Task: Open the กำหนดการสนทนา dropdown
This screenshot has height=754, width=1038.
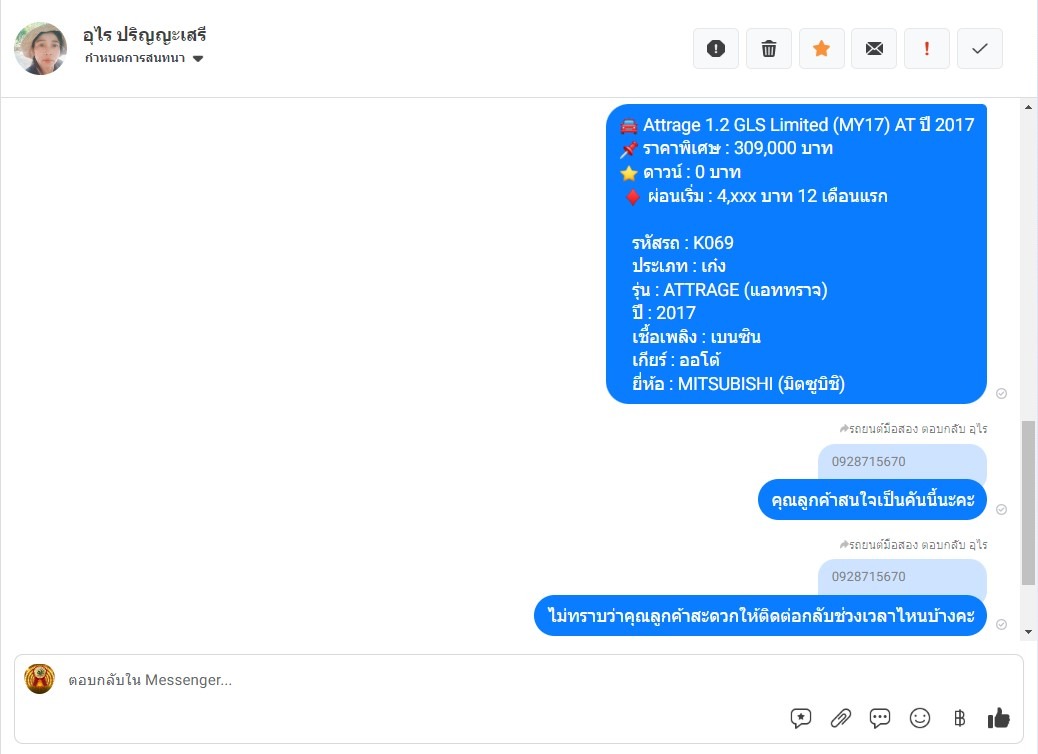Action: click(144, 58)
